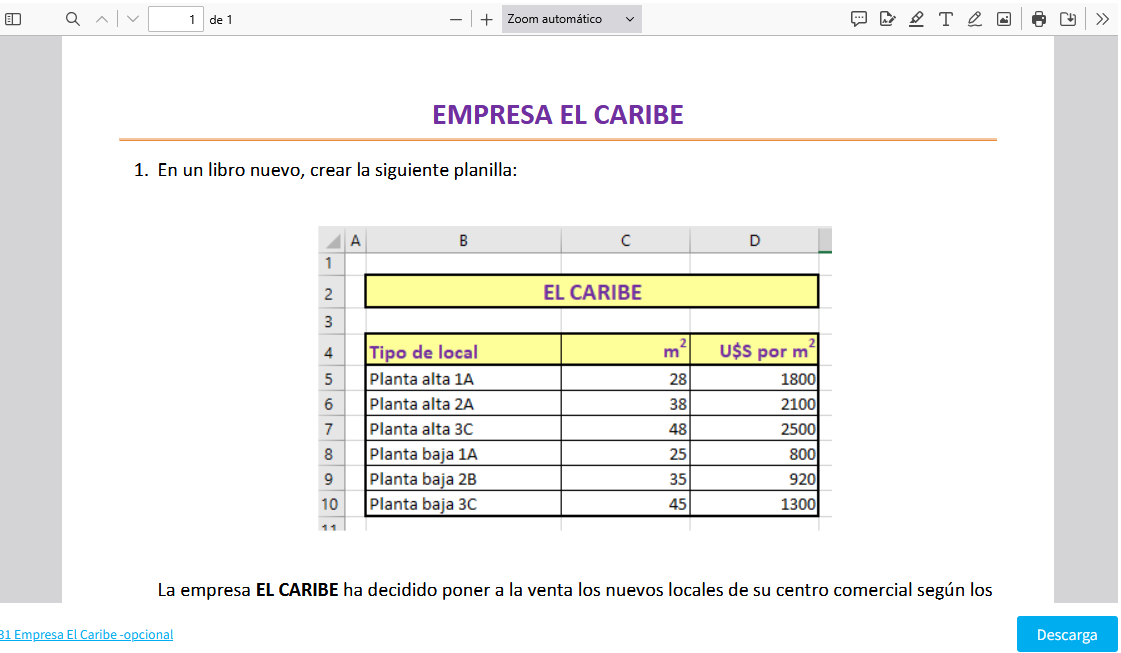Print the document

coord(1039,19)
